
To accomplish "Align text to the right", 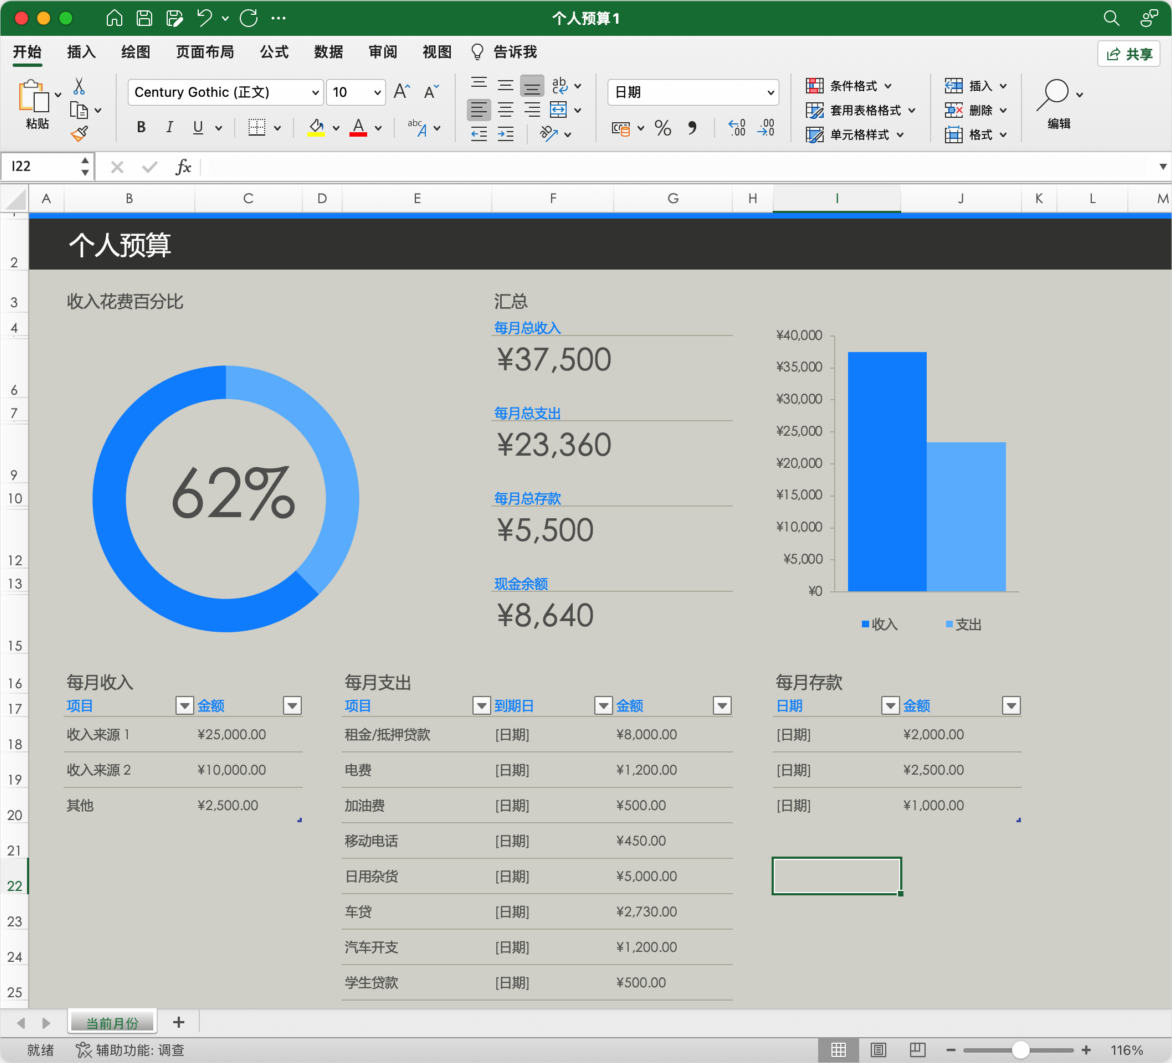I will coord(531,110).
